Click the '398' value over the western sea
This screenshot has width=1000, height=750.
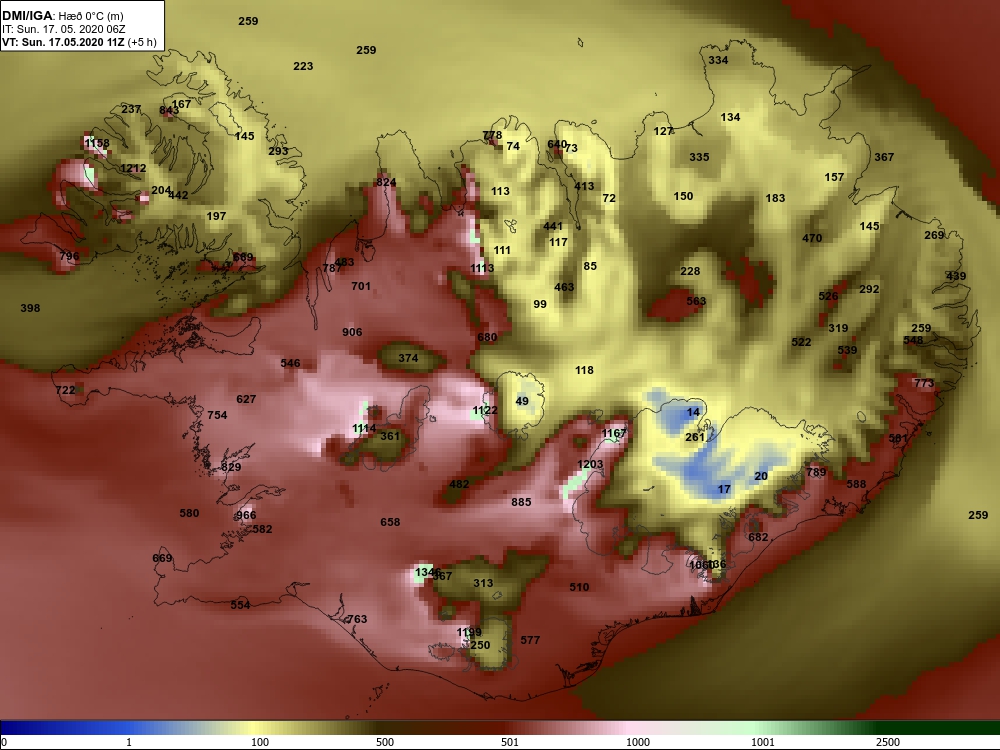coord(30,308)
